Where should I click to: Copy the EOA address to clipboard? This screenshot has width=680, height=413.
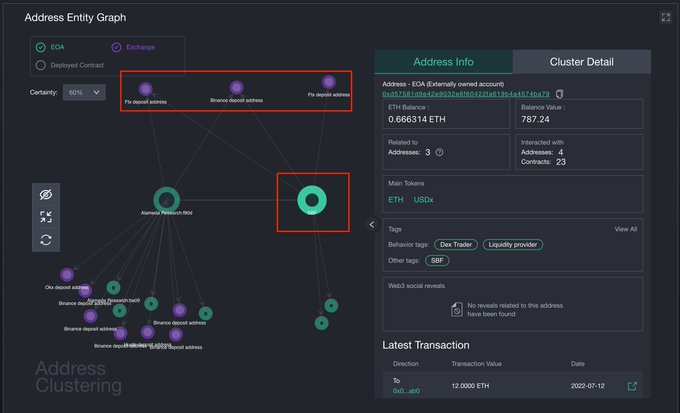click(x=559, y=94)
